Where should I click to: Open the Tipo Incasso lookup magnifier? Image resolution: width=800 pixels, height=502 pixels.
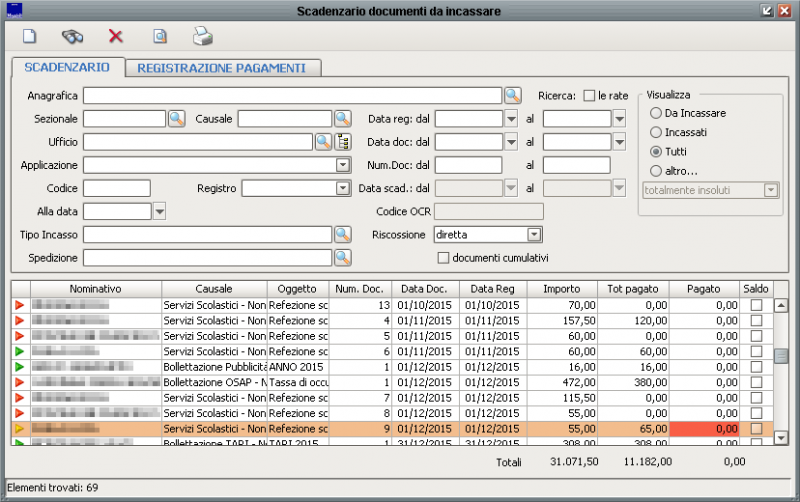click(343, 234)
